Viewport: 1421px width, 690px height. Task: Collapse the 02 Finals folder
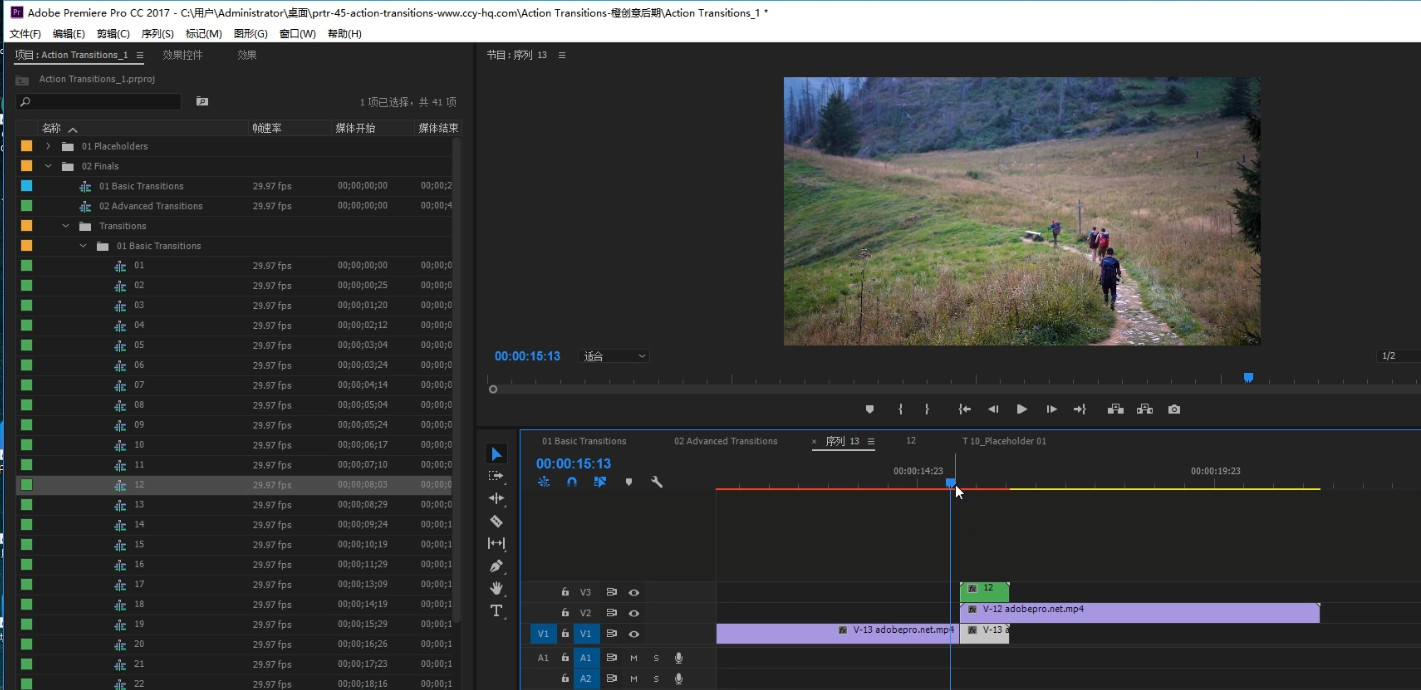pyautogui.click(x=48, y=166)
